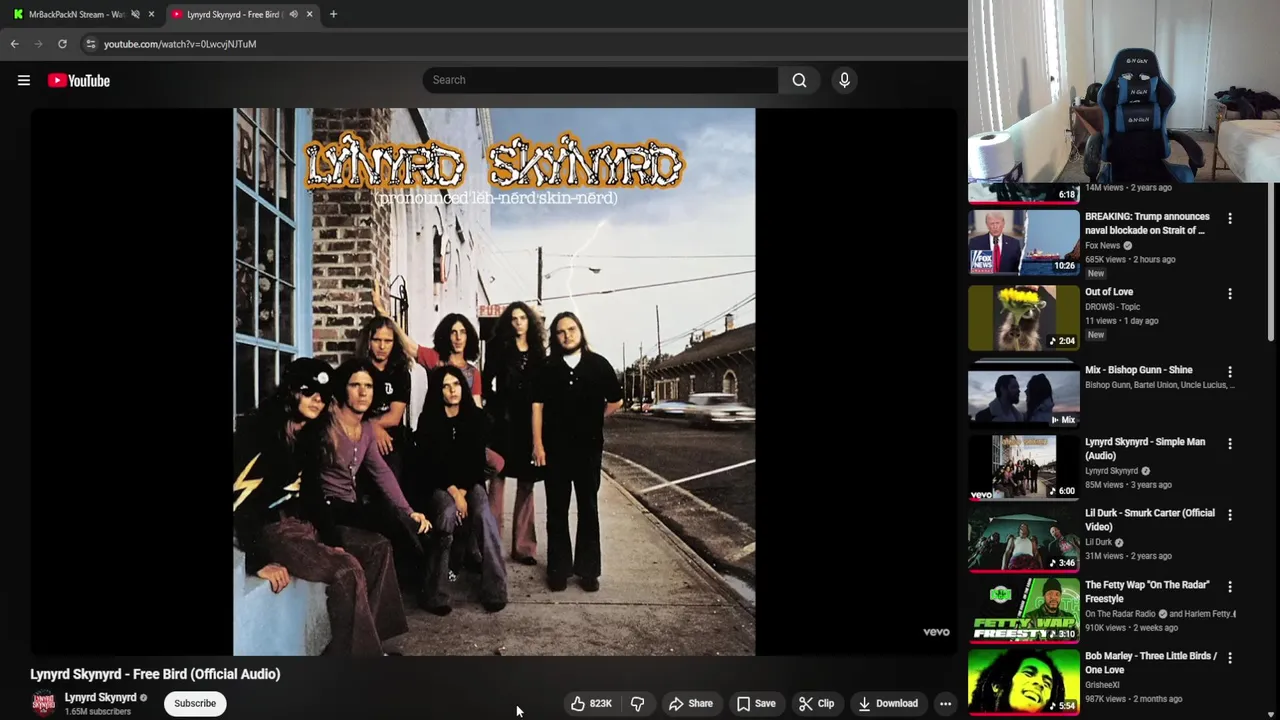Open Bob Marley Three Little Birds thumbnail
This screenshot has height=720, width=1280.
tap(1024, 682)
